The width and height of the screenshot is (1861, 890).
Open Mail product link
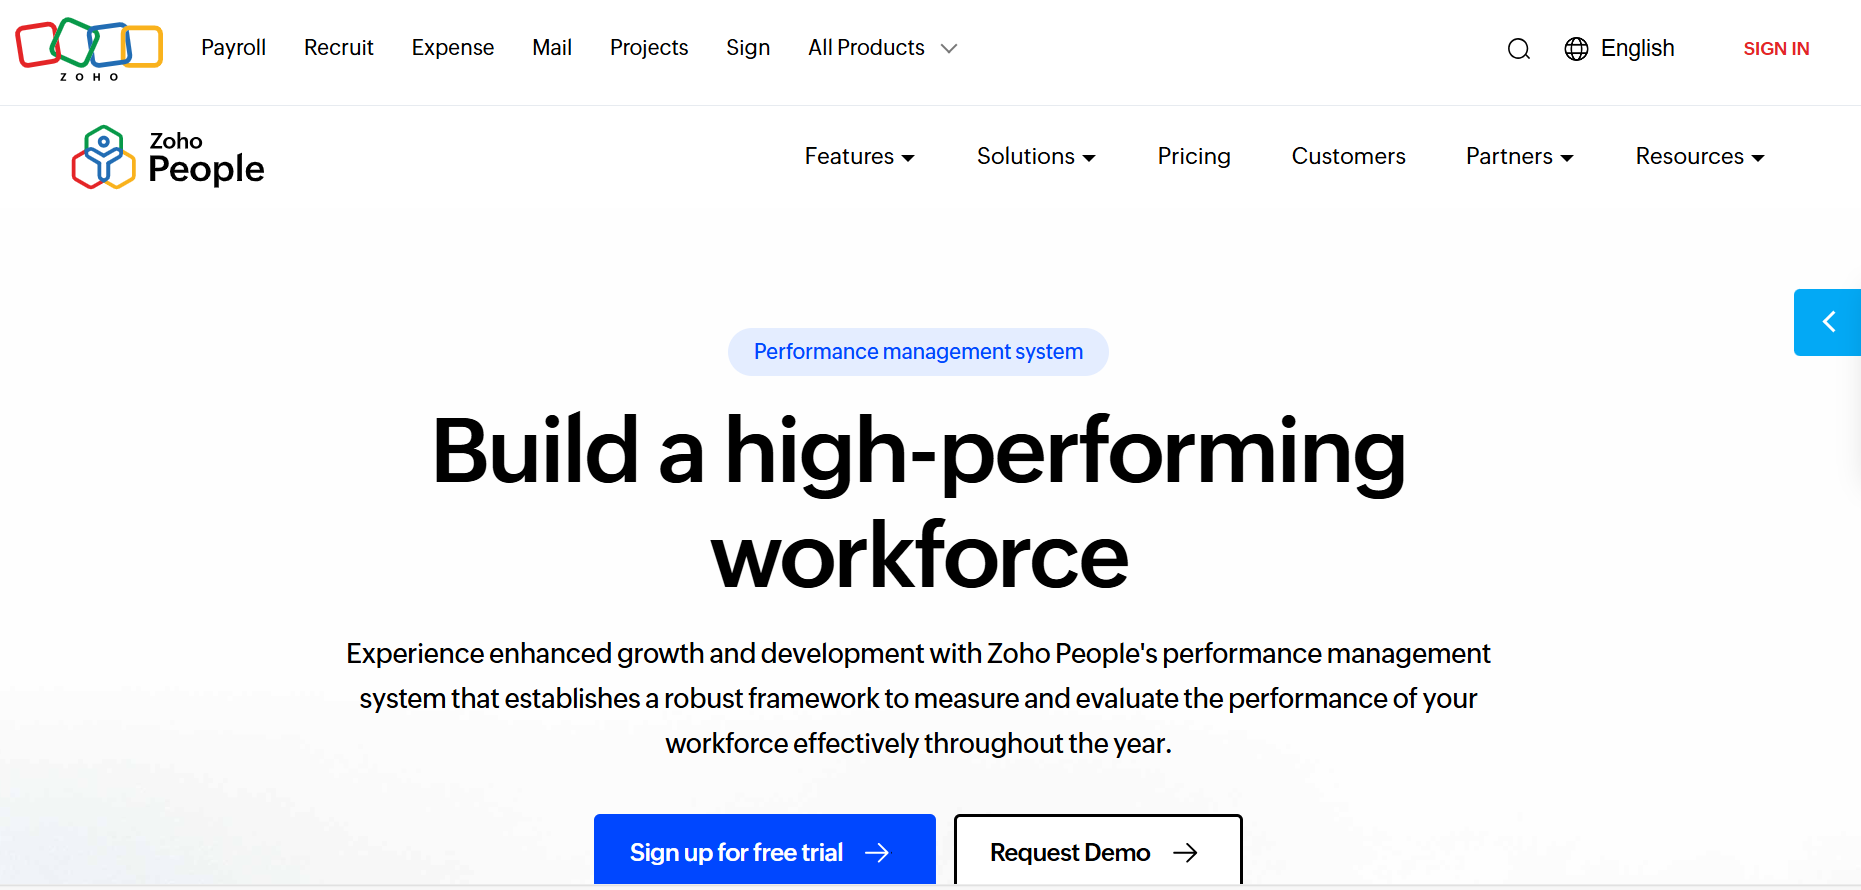click(552, 48)
